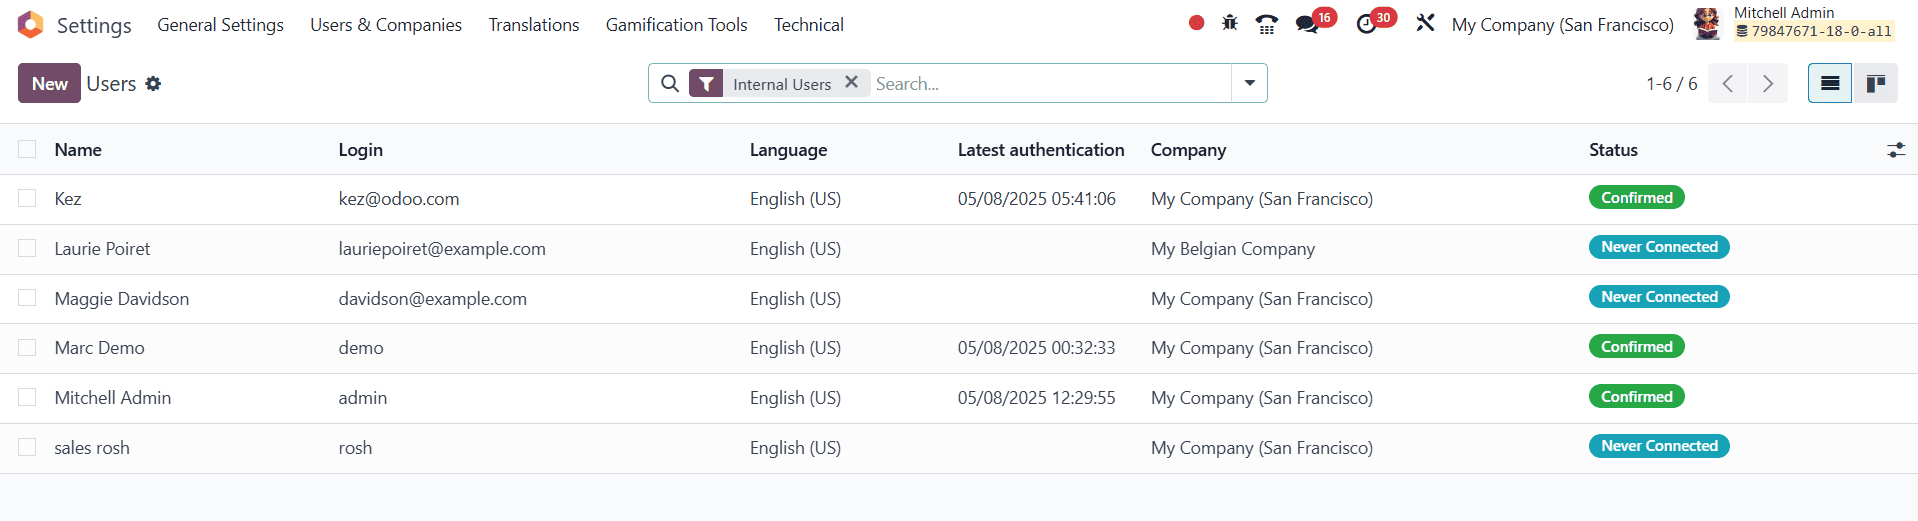Click the New button to create a user
Viewport: 1918px width, 521px height.
(x=50, y=83)
